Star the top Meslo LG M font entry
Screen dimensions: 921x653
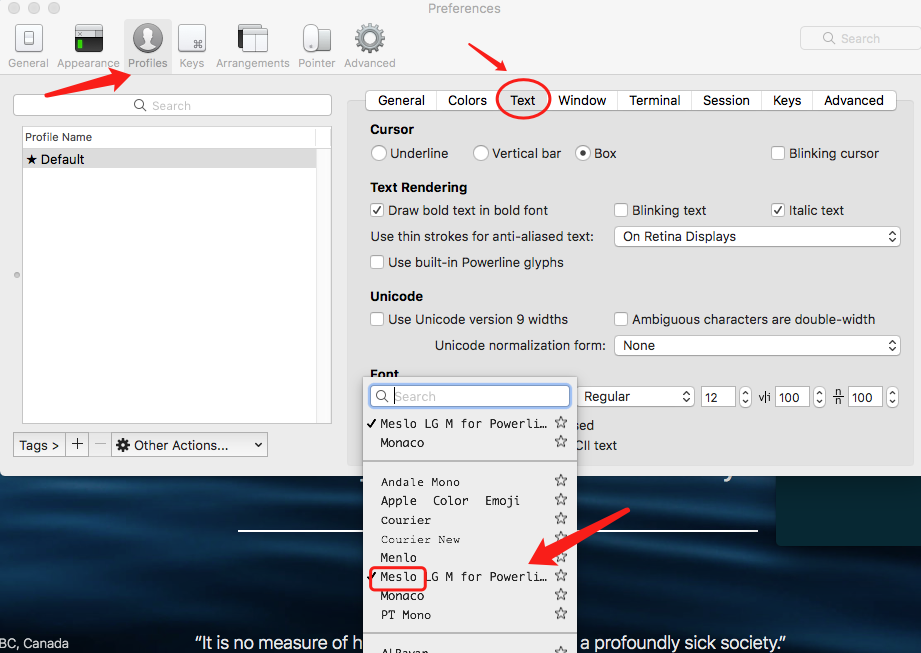[561, 422]
